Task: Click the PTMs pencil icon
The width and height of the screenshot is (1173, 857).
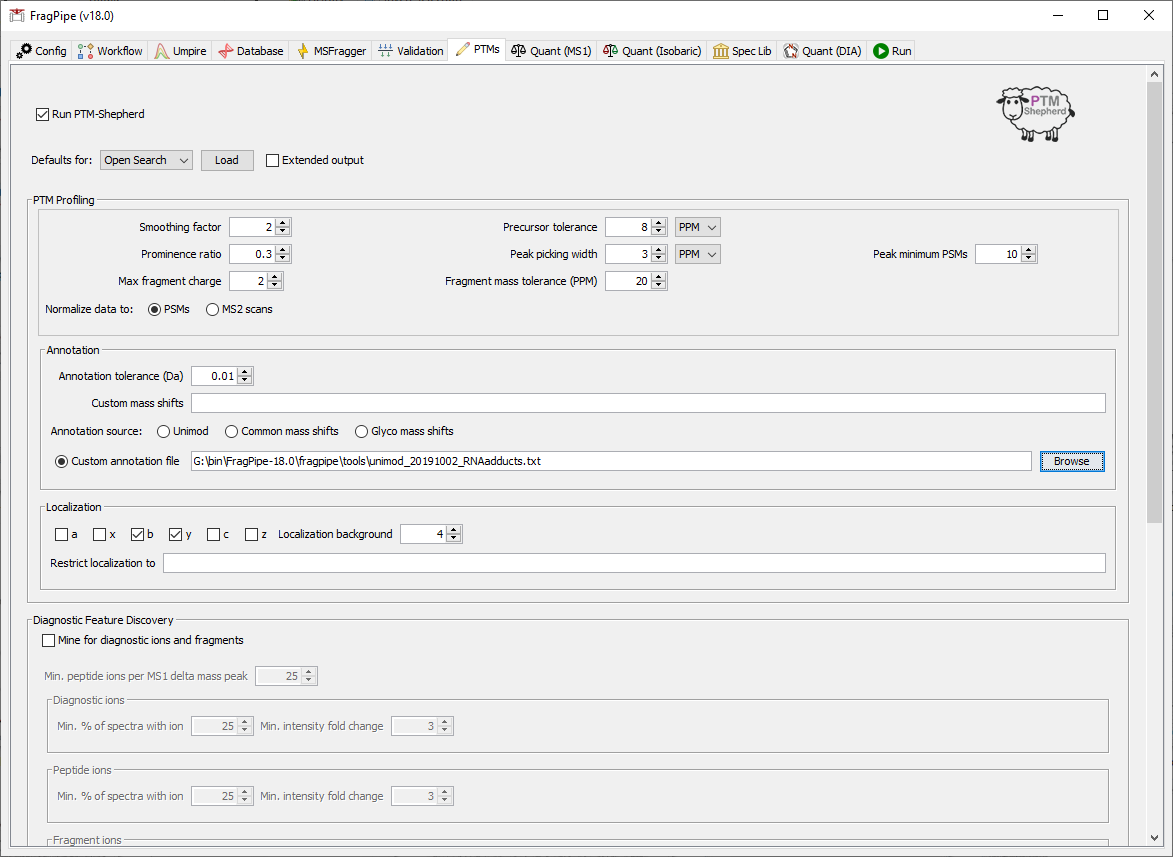Action: (462, 49)
